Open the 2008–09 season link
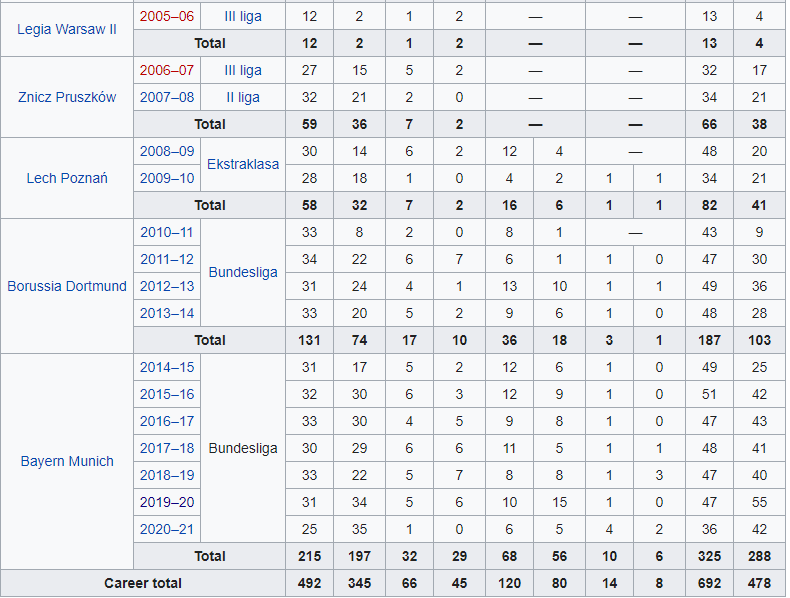Viewport: 790px width, 598px height. 167,151
